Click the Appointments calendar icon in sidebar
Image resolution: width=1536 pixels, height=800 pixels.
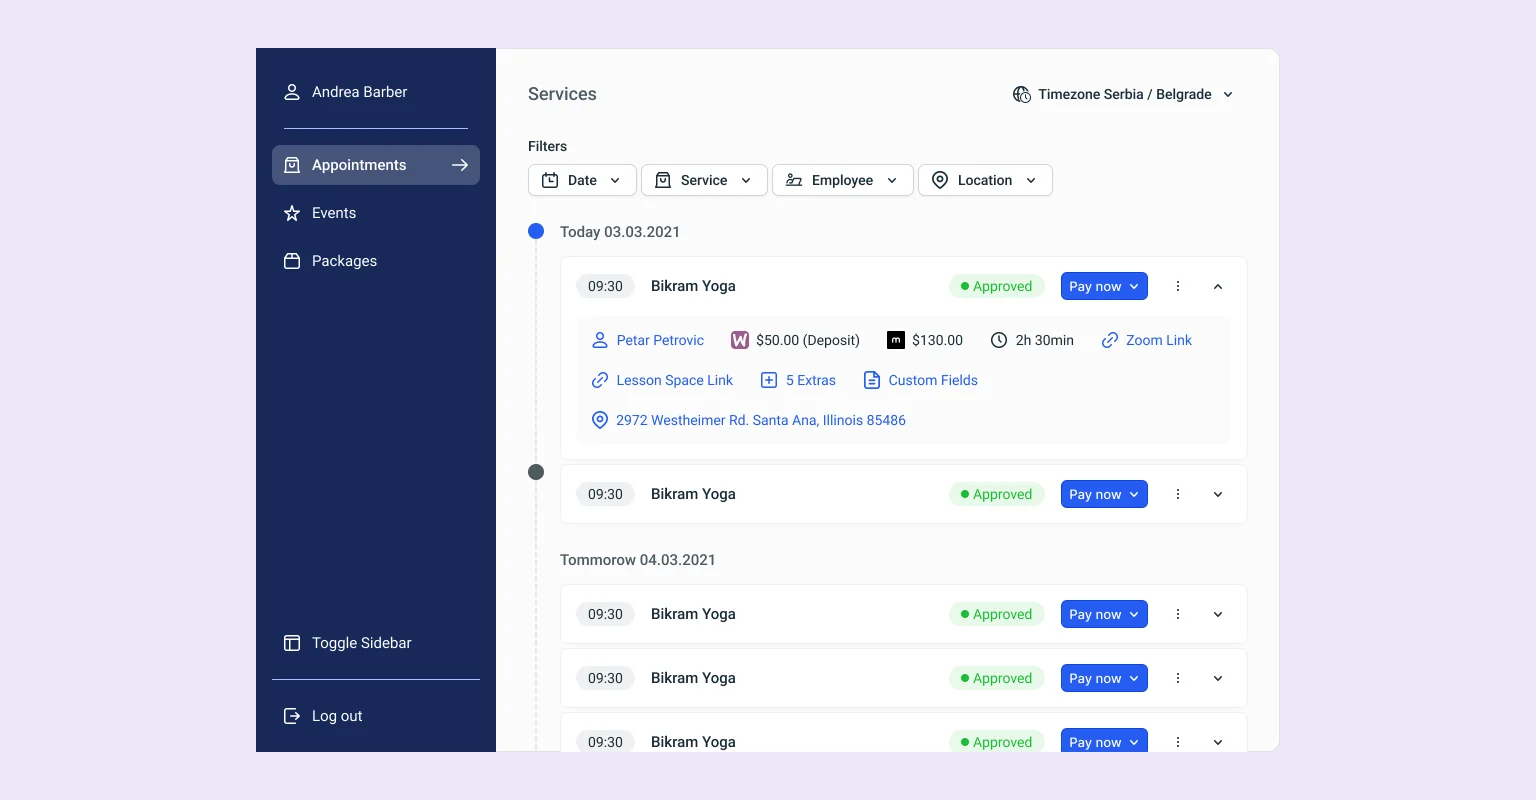tap(292, 165)
